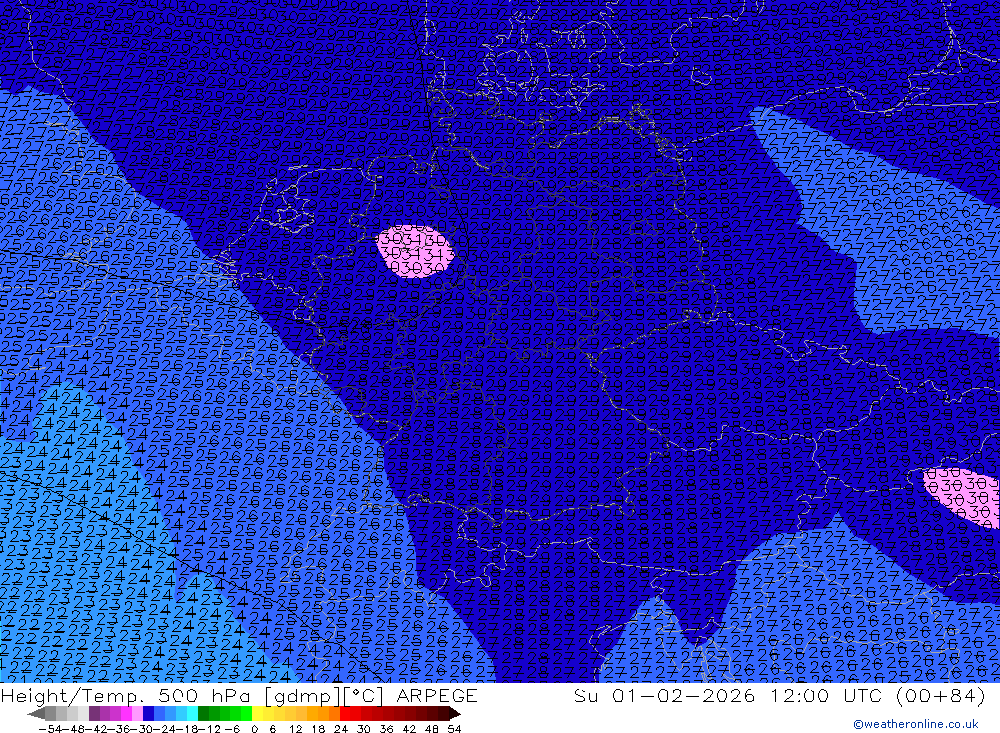This screenshot has width=1000, height=733.
Task: Select the bright red legend swatch above 24
Action: [344, 713]
